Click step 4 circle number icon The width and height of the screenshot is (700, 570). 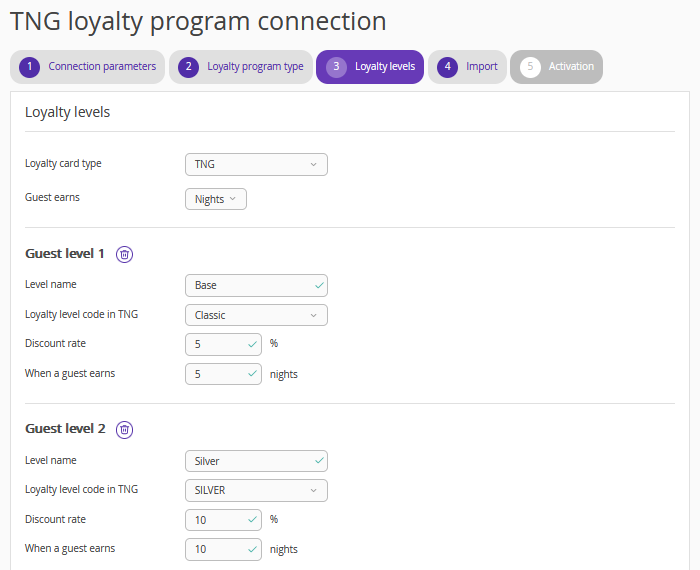pyautogui.click(x=447, y=67)
